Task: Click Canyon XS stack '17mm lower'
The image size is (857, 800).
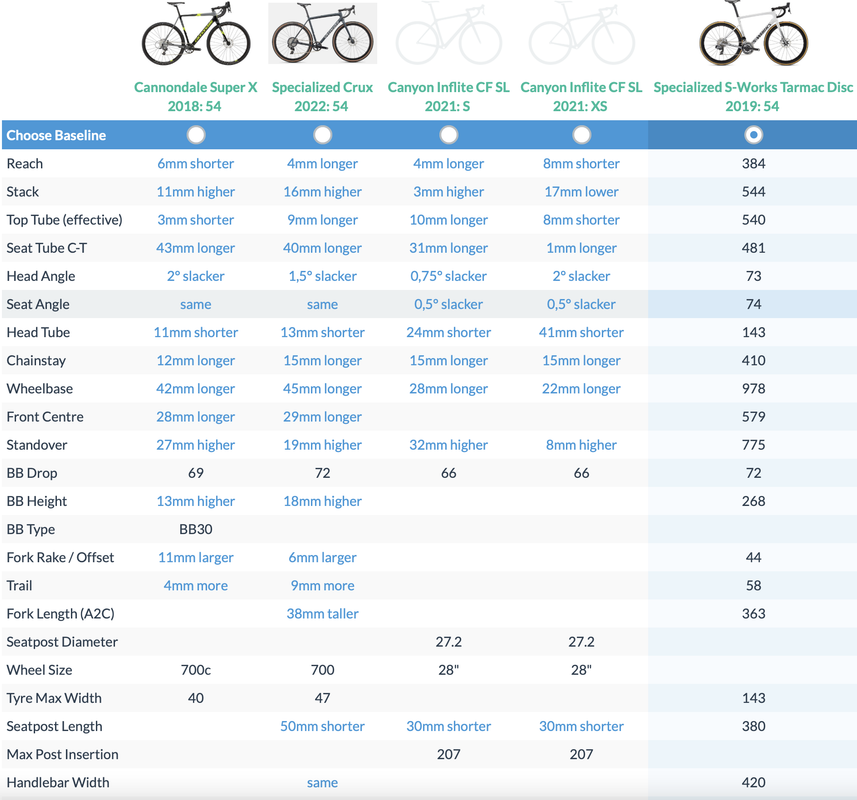Action: [x=582, y=192]
